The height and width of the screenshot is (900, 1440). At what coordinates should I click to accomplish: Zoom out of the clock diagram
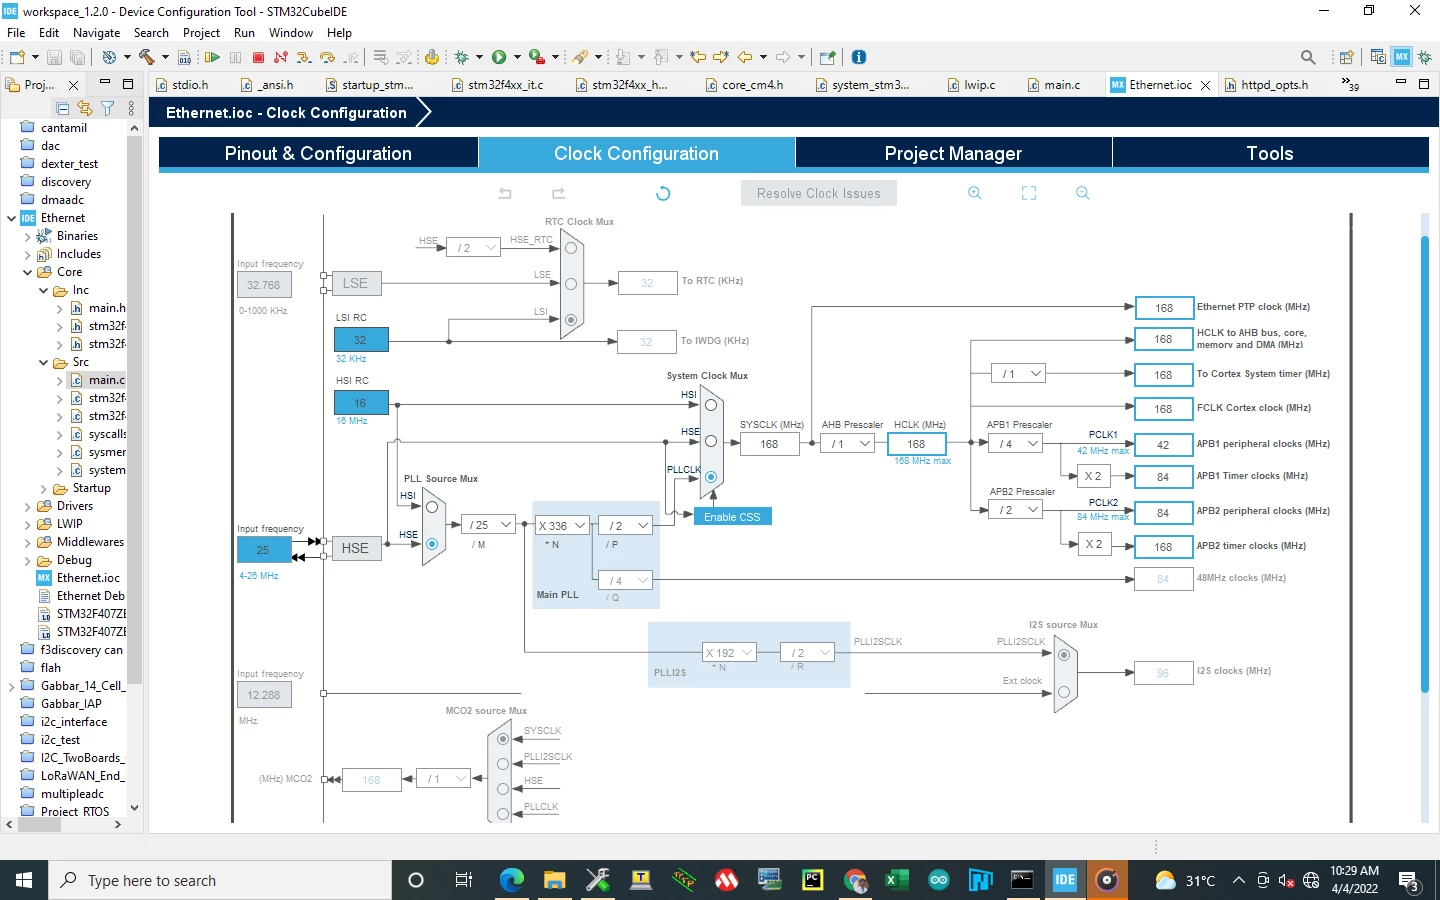click(x=1083, y=193)
